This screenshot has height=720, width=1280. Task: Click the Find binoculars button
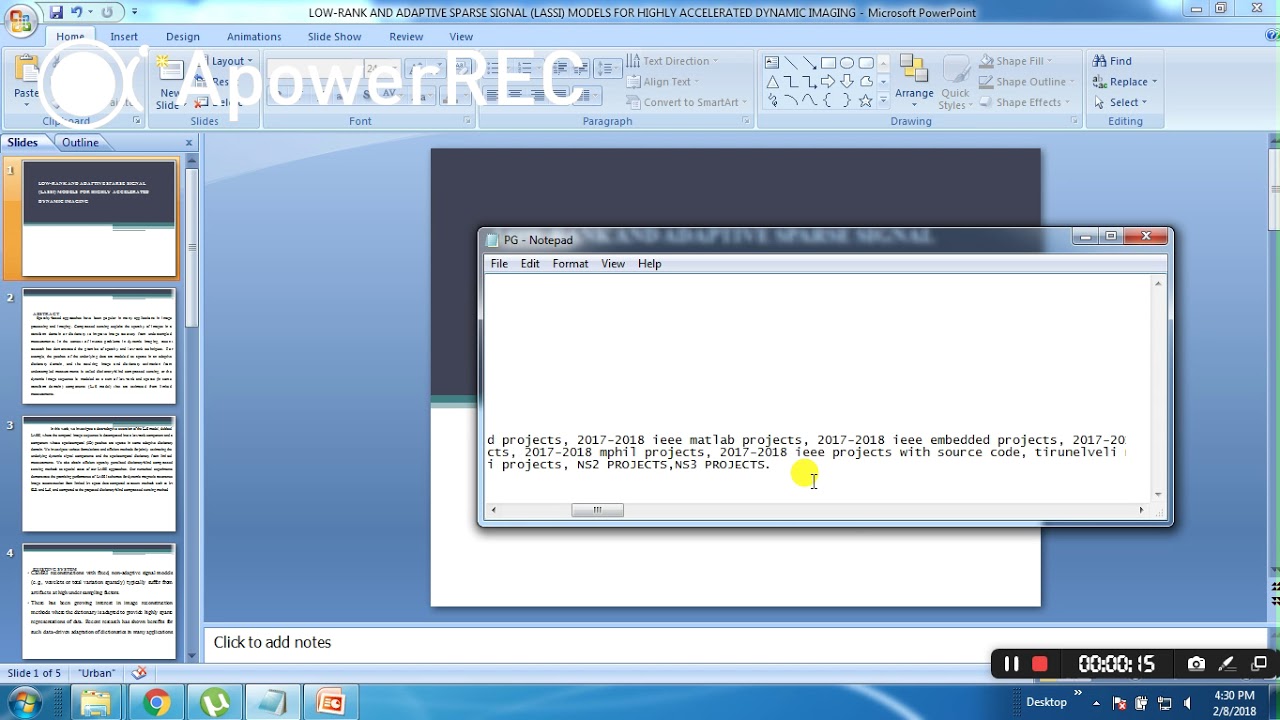point(1112,61)
